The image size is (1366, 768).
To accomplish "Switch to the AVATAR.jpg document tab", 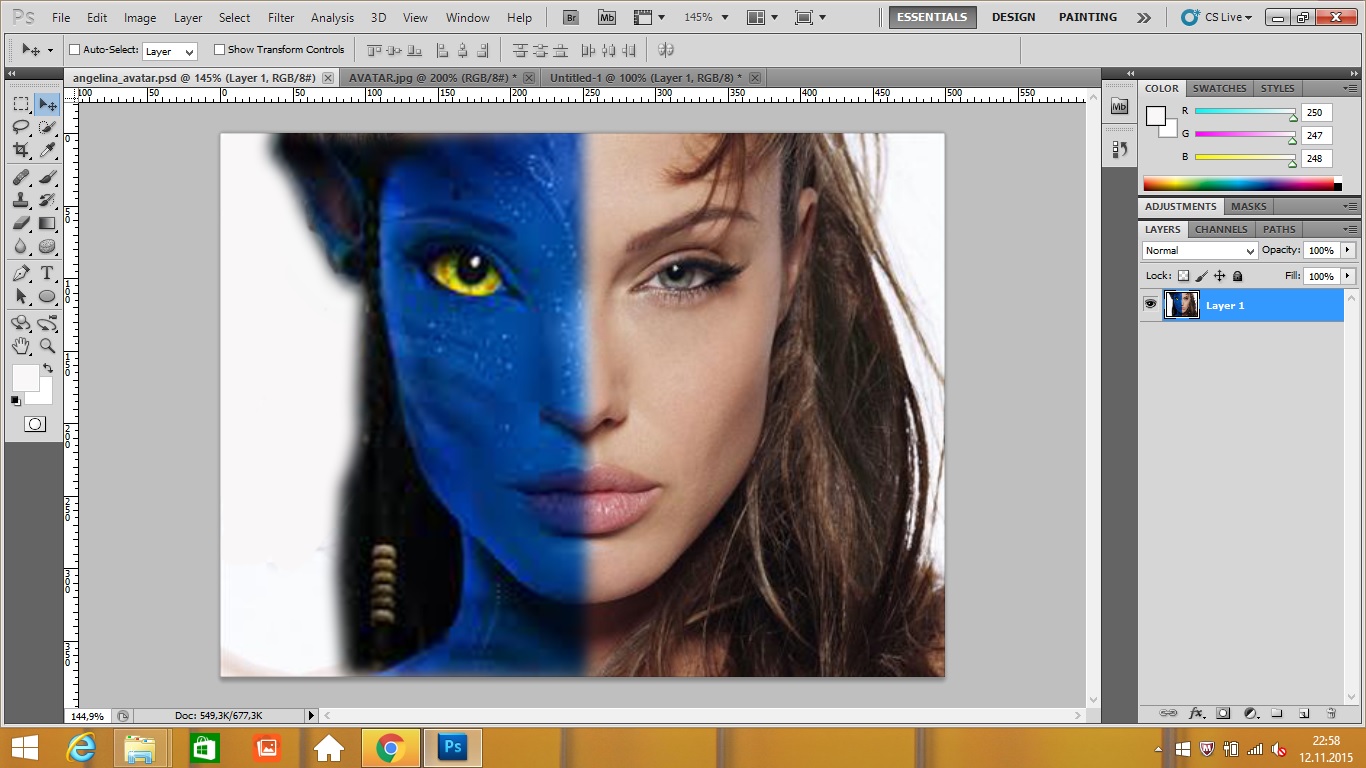I will coord(432,77).
